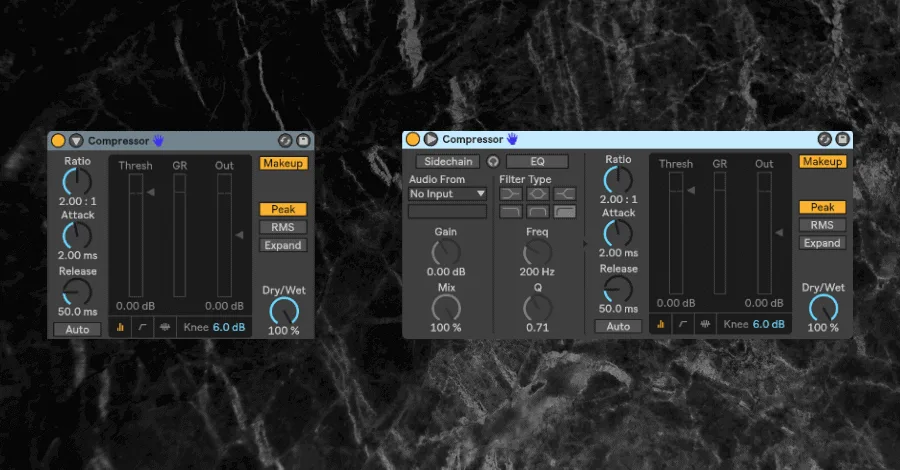
Task: Switch right Compressor to collapsed meter view
Action: 661,324
